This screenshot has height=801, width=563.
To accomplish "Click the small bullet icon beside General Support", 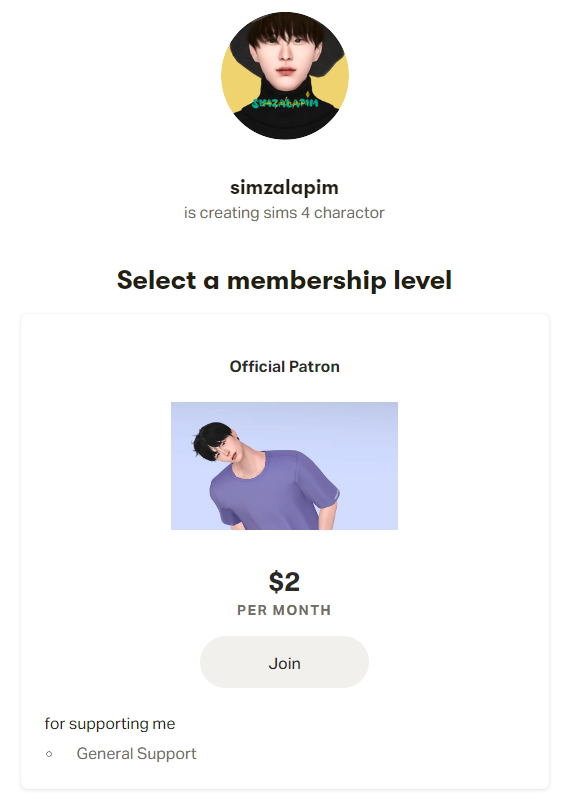I will (x=49, y=754).
